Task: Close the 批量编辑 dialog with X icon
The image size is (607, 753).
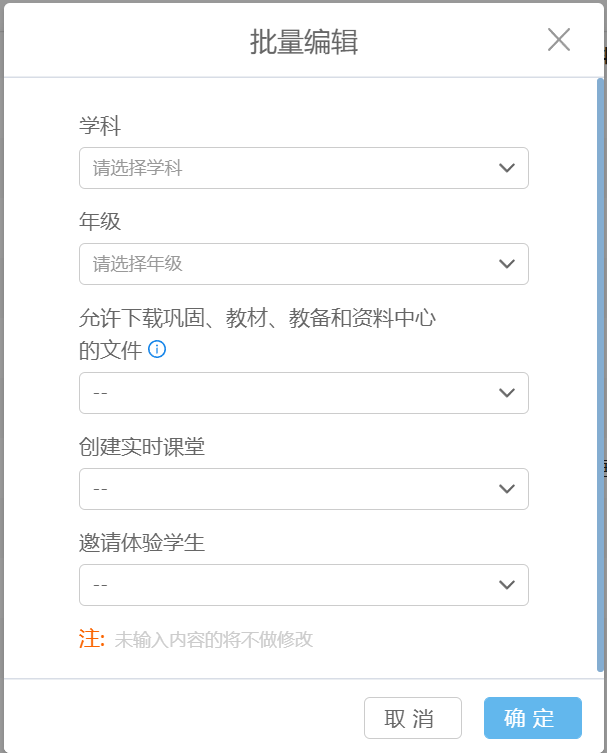Action: 559,39
